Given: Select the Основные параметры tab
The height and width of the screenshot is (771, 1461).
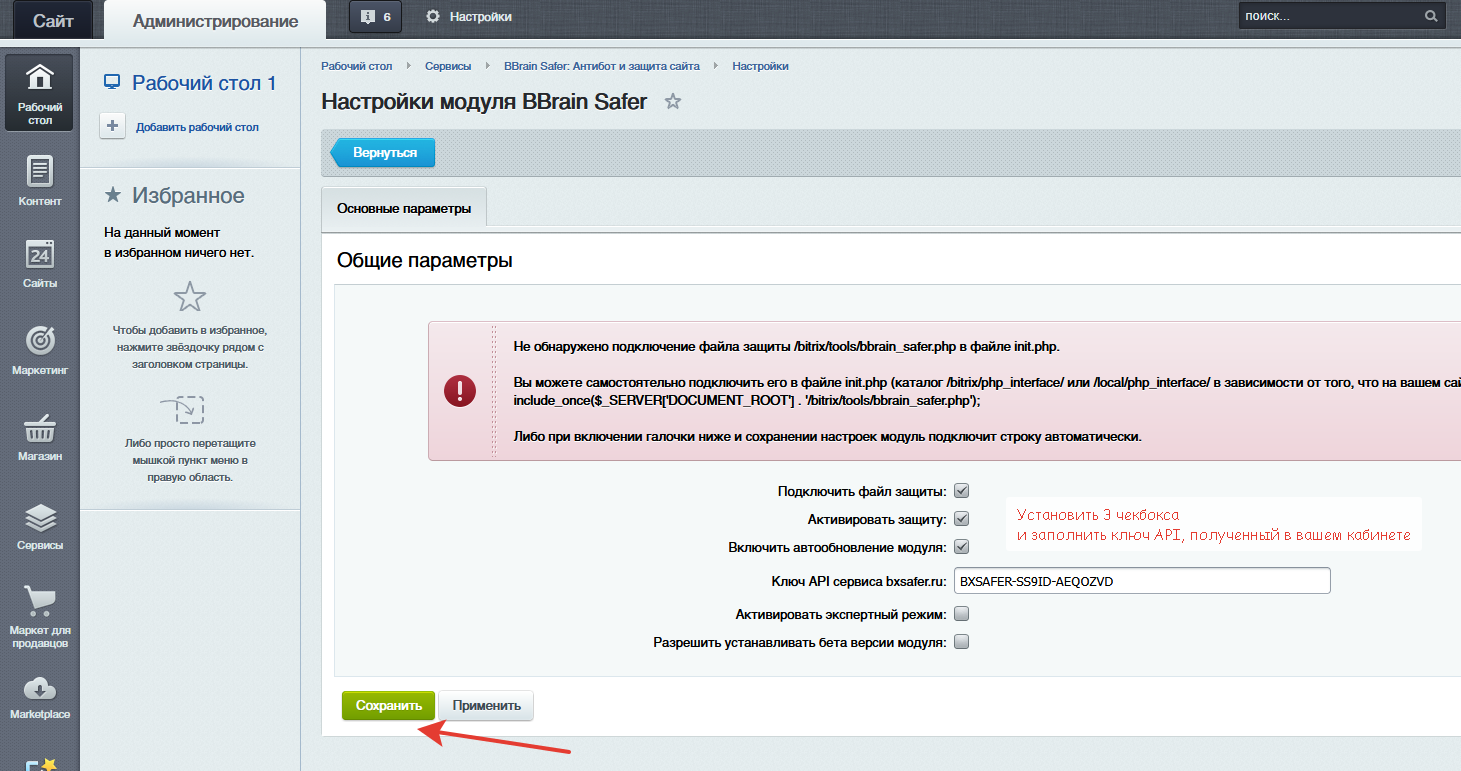Looking at the screenshot, I should pos(403,209).
